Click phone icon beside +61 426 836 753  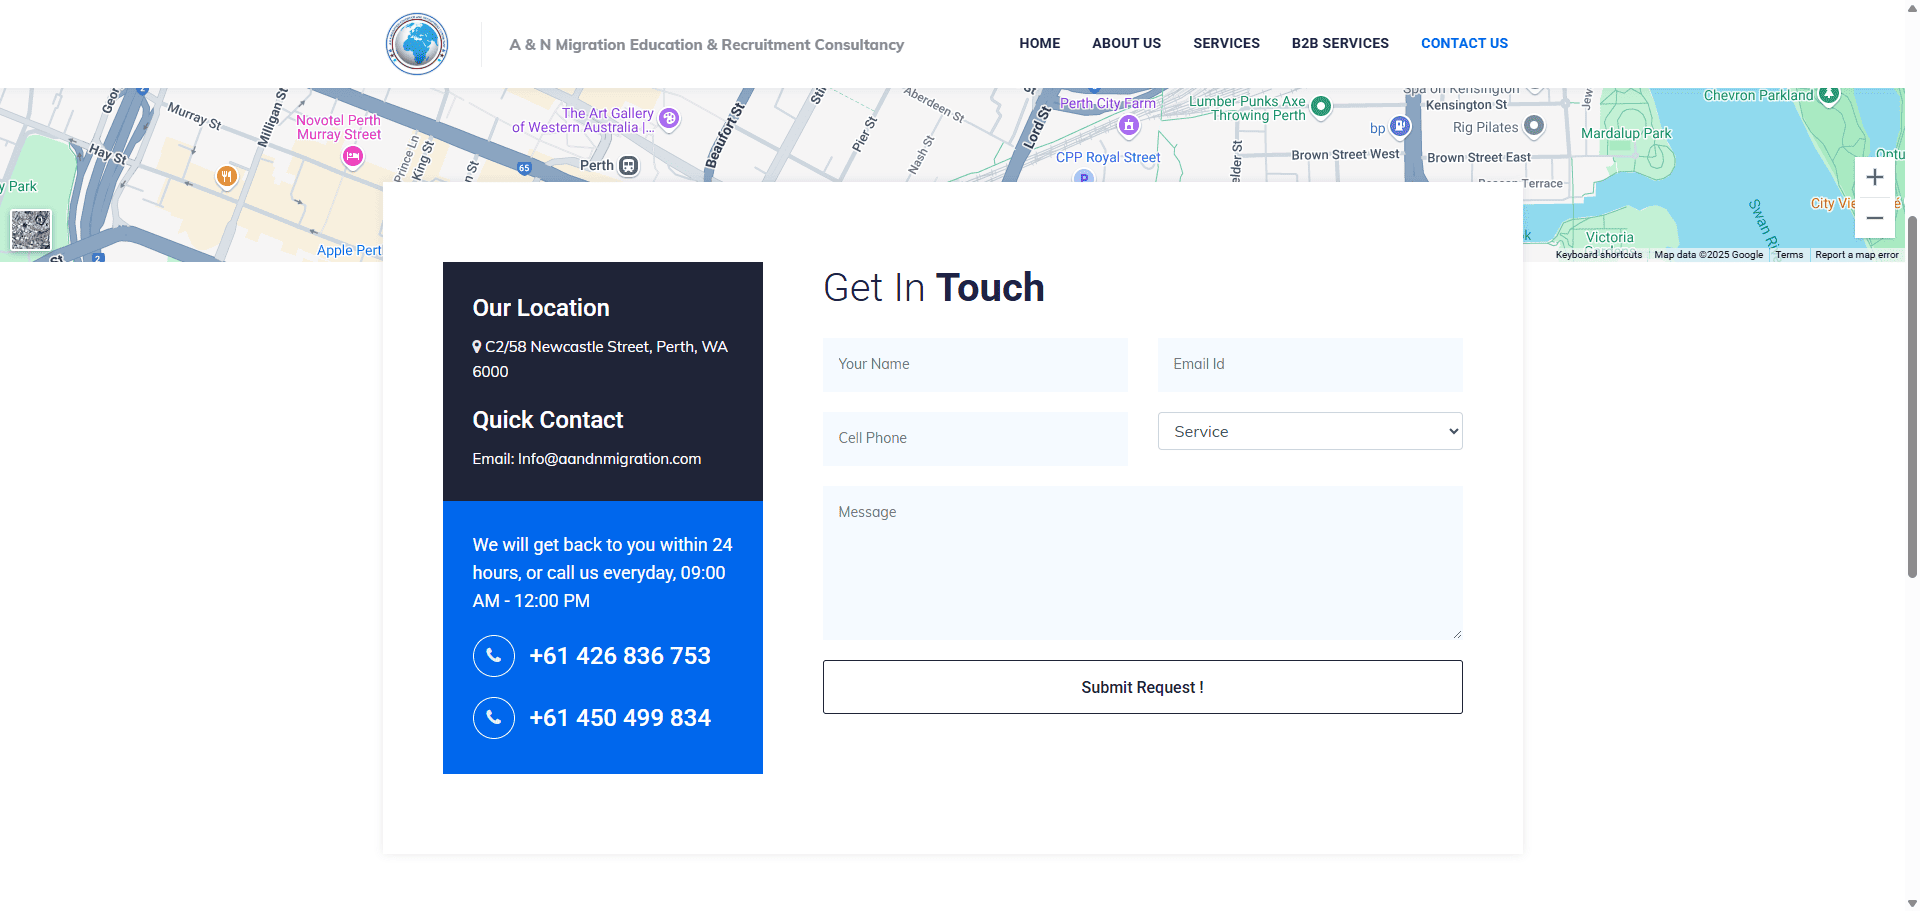494,656
